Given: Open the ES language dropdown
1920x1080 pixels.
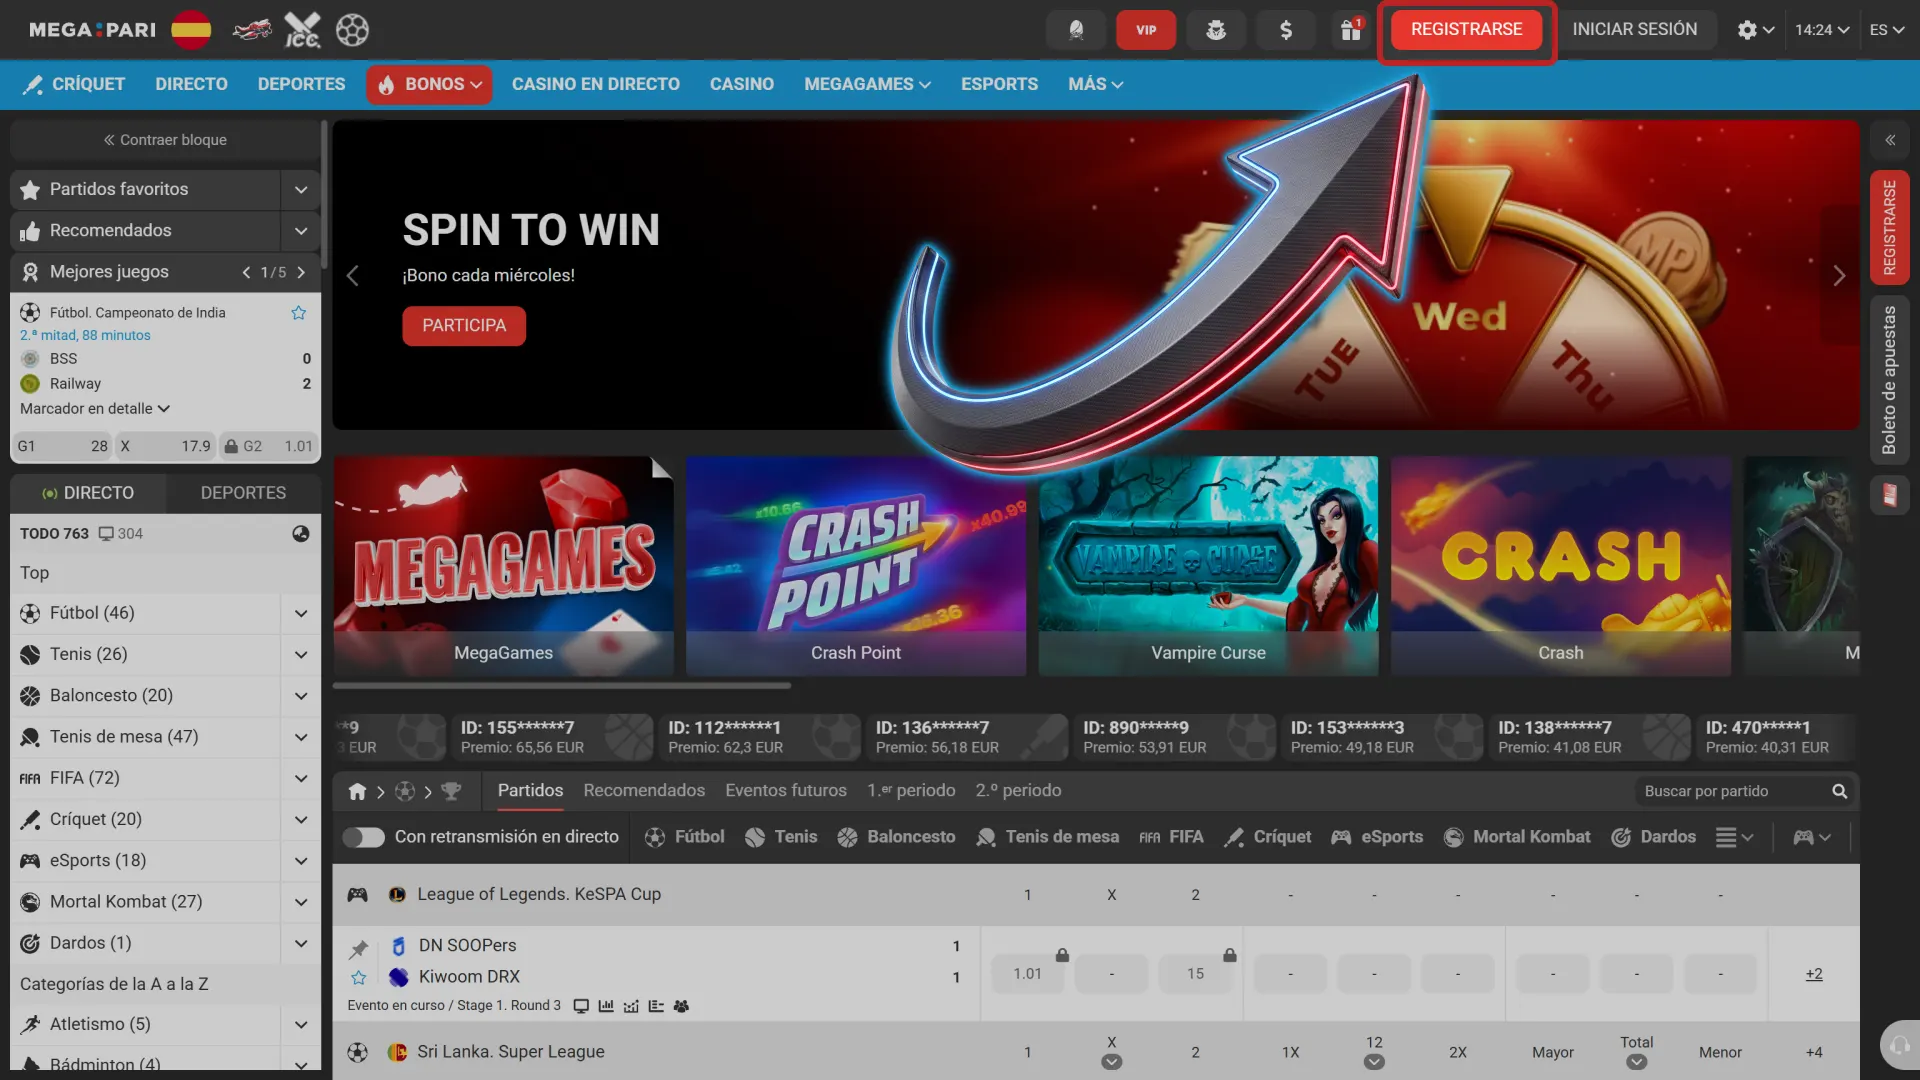Looking at the screenshot, I should click(1887, 30).
